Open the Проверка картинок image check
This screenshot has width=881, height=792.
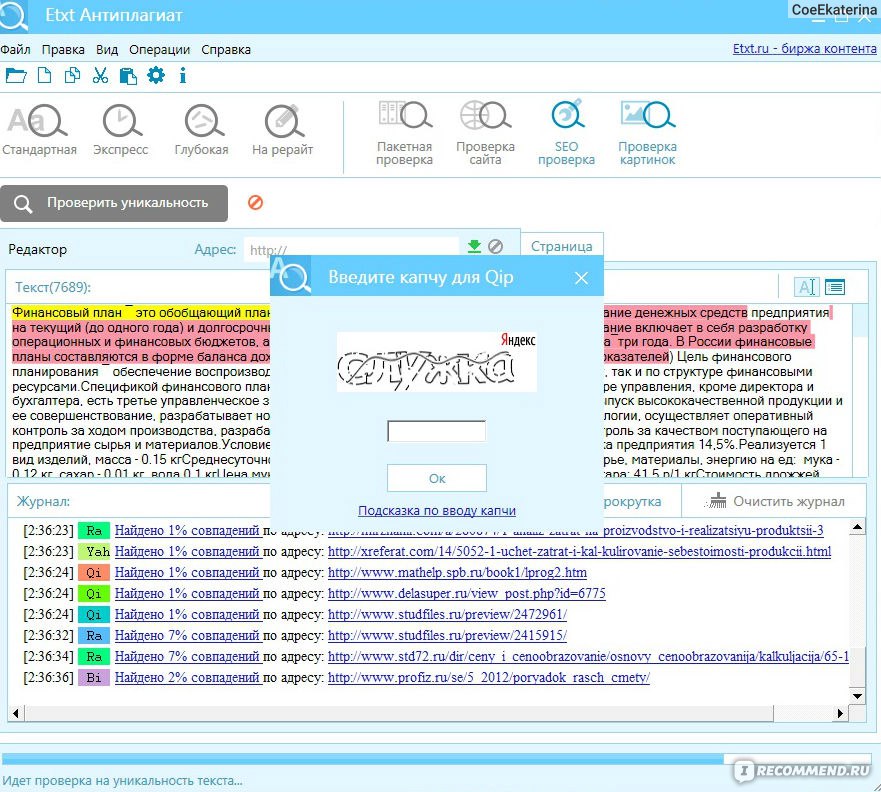click(x=648, y=133)
